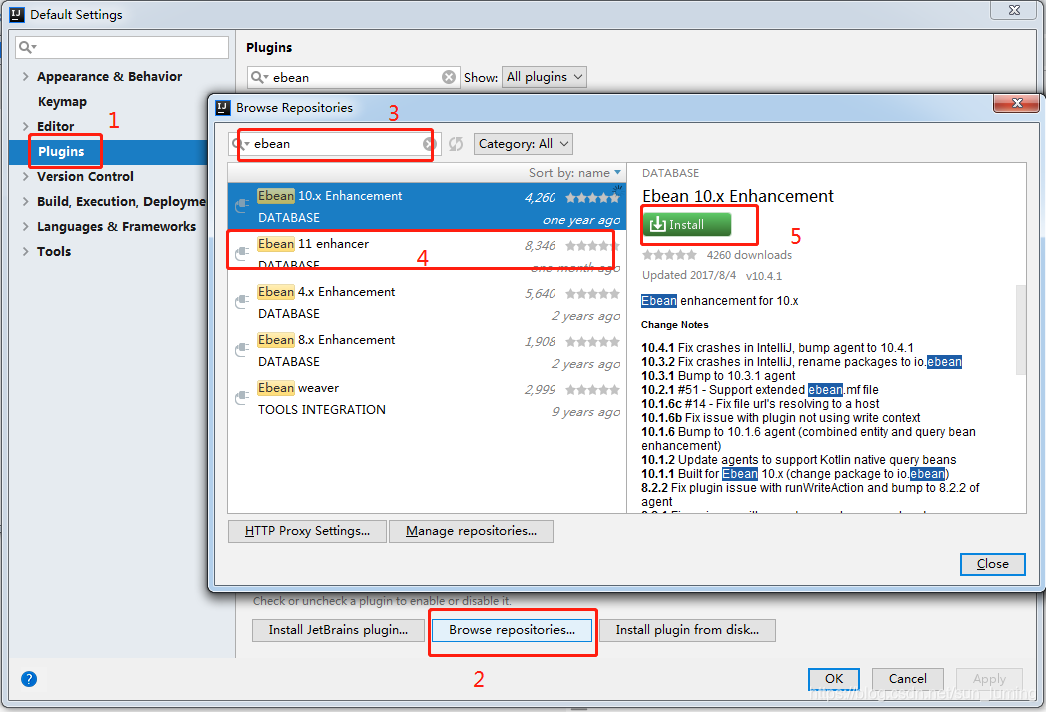1046x712 pixels.
Task: Expand the Editor tree node
Action: tap(25, 126)
